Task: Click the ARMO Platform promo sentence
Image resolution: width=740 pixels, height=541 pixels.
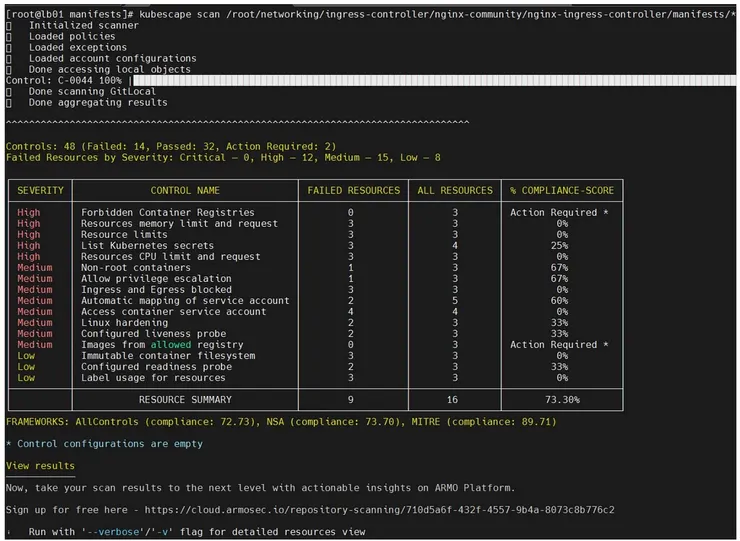Action: point(260,488)
